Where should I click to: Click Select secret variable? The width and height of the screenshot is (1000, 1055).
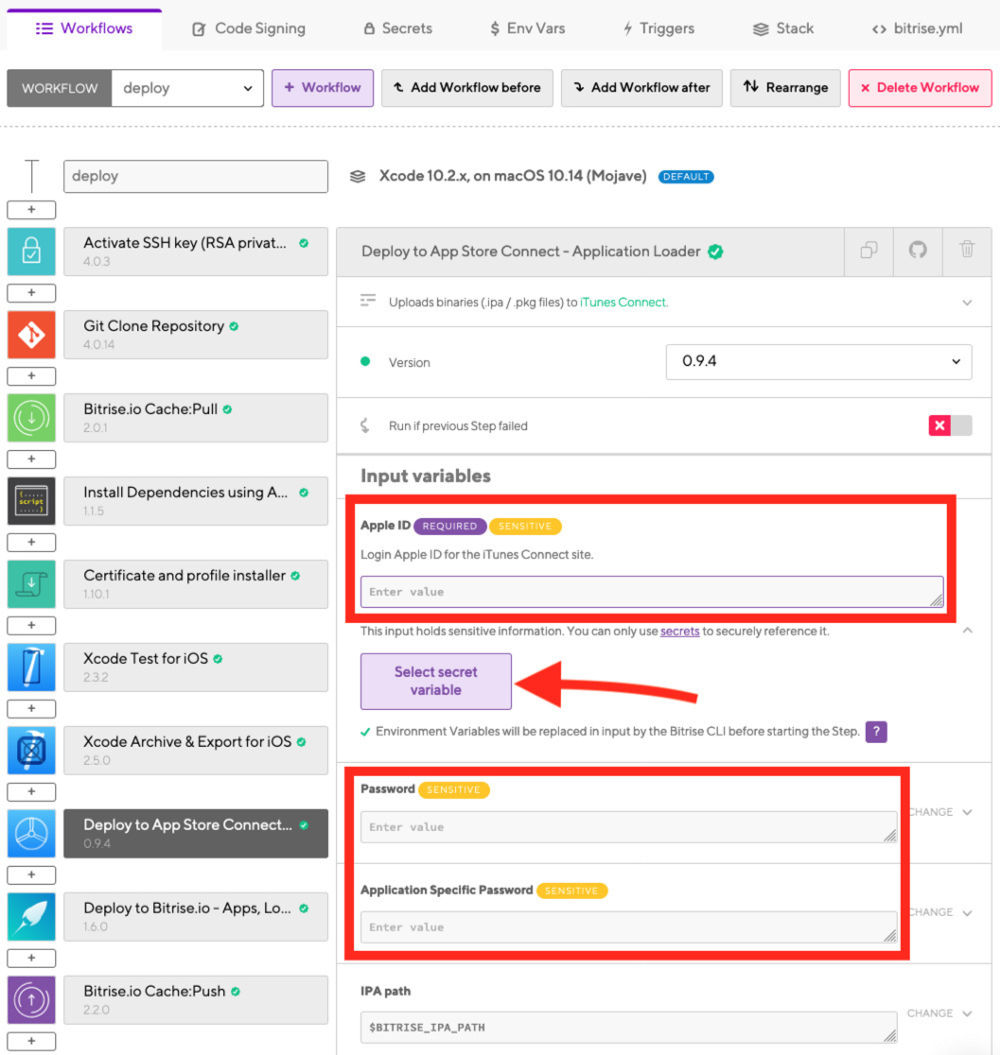pos(436,681)
